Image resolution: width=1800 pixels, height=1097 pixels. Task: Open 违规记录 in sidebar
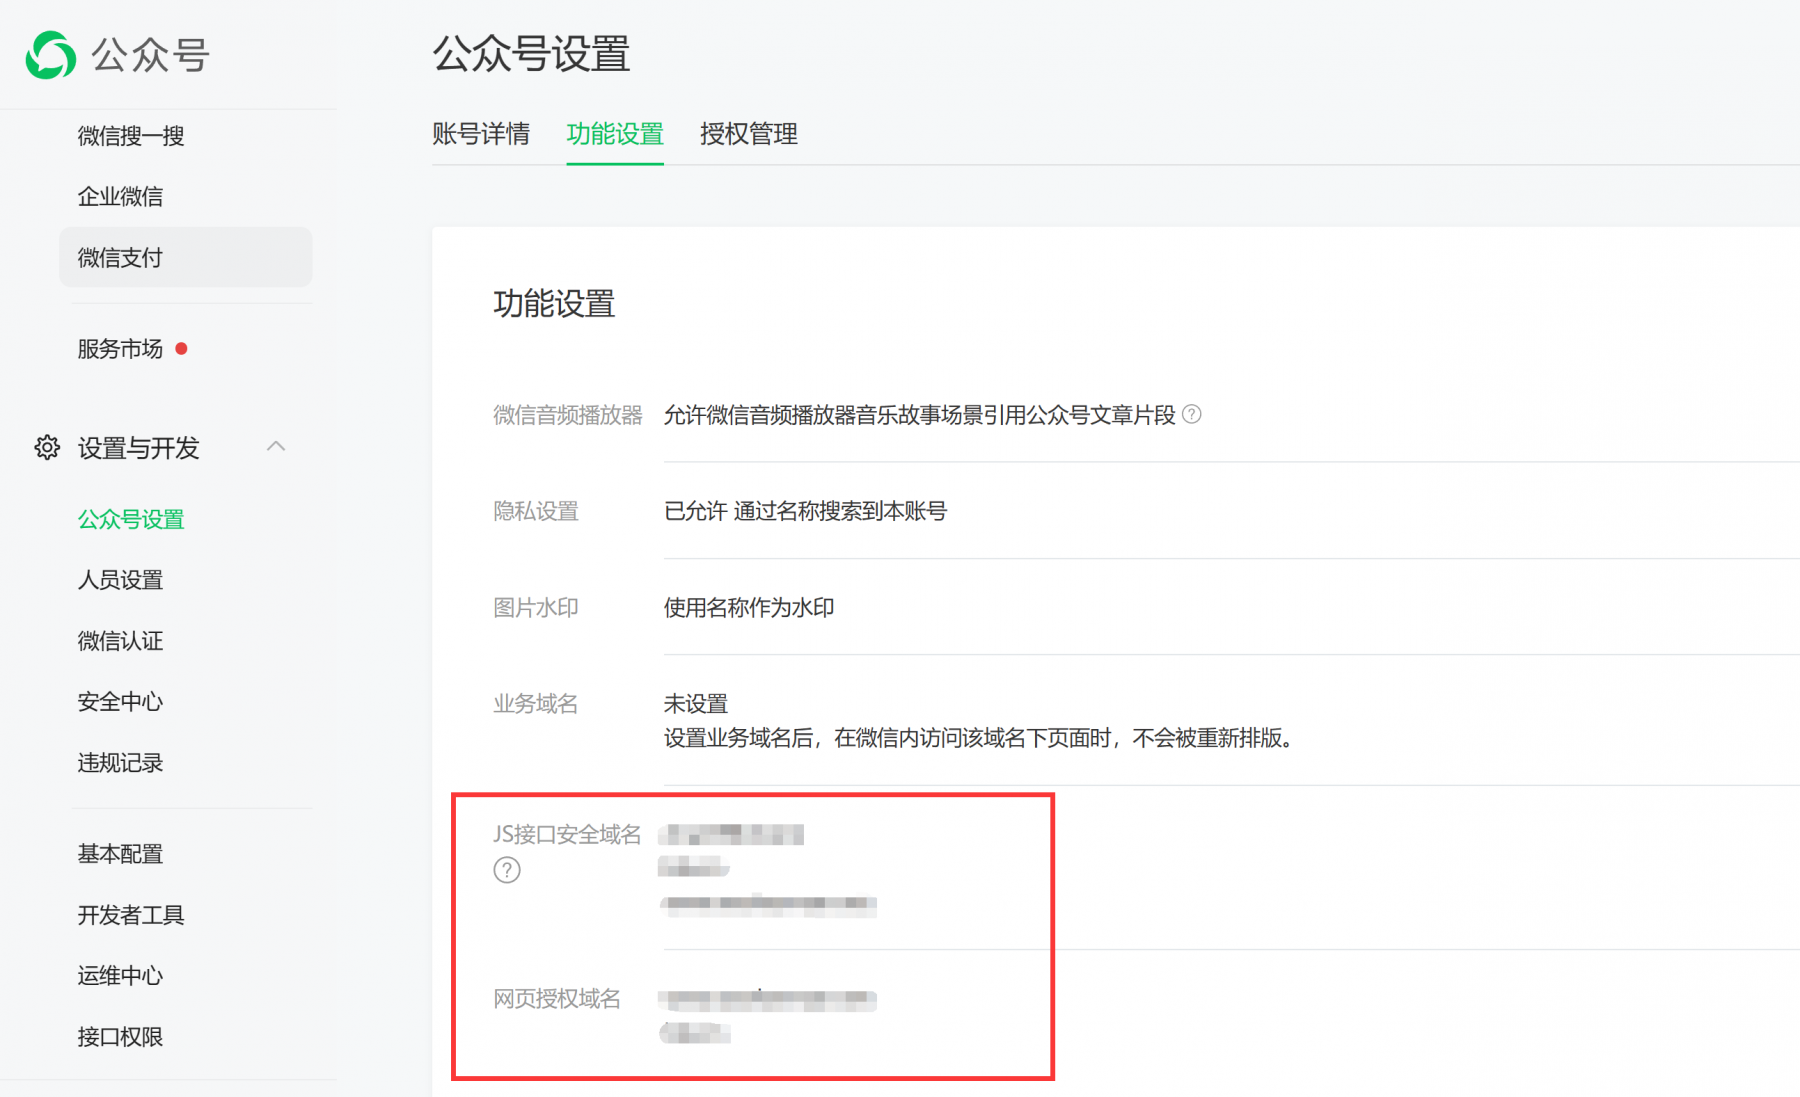[x=120, y=763]
